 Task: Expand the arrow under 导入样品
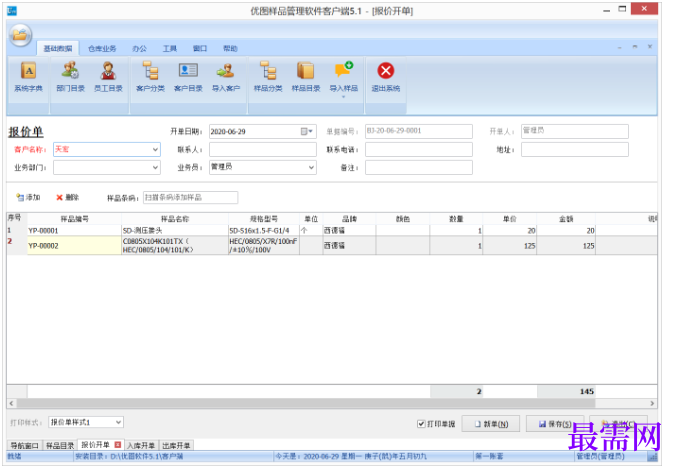tap(343, 97)
